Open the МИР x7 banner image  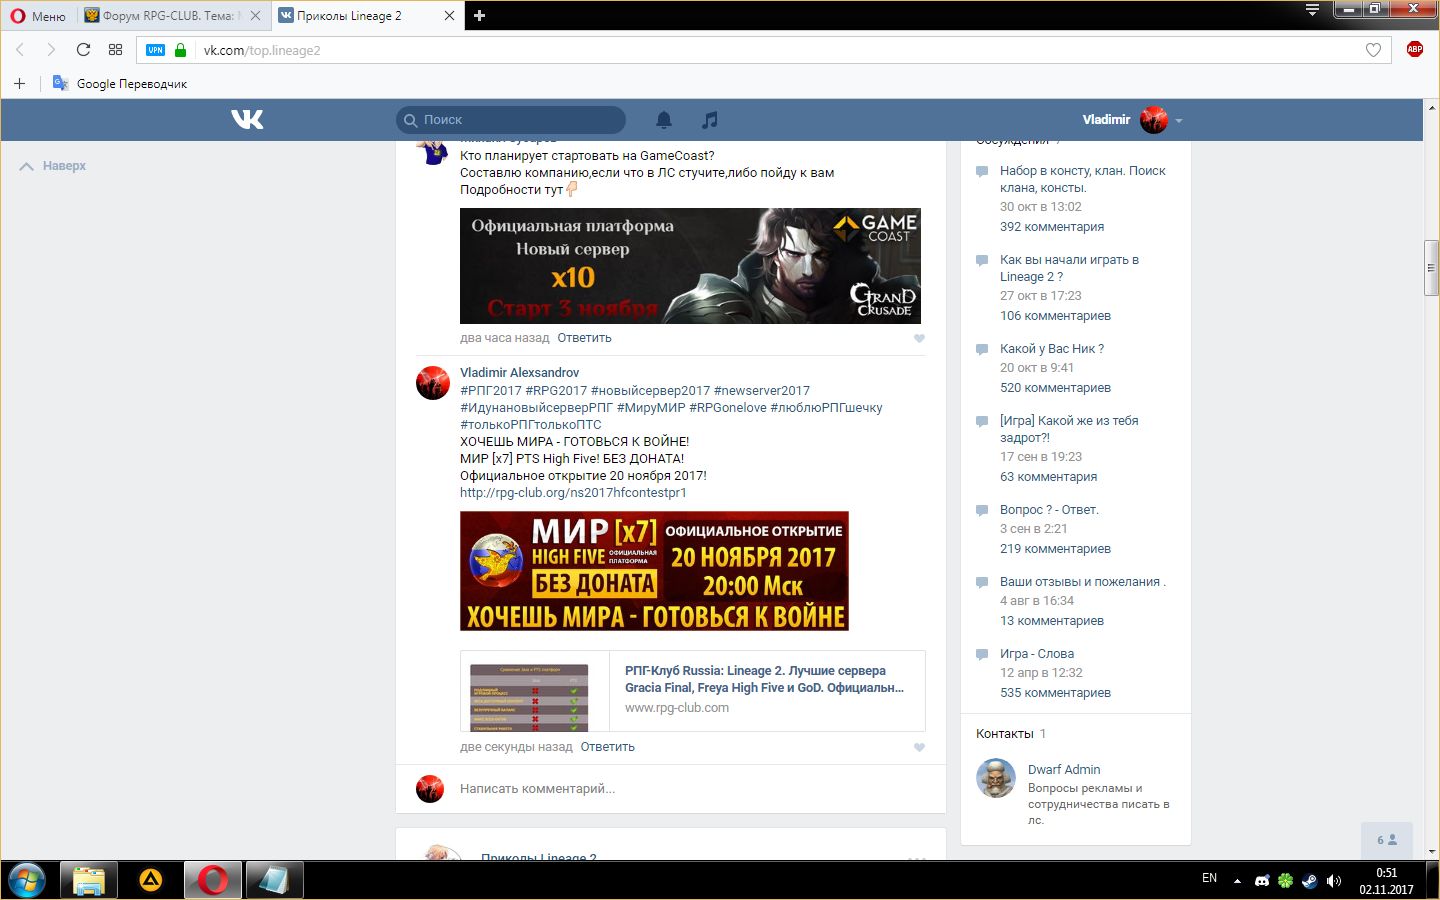click(x=654, y=571)
